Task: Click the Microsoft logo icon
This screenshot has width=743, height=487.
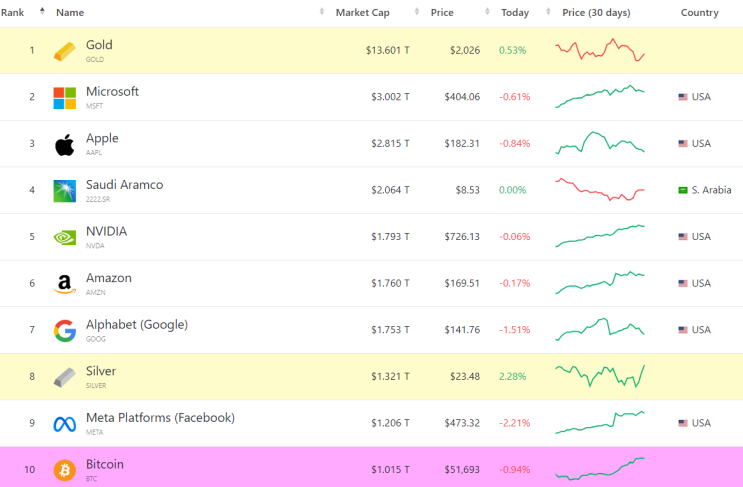Action: tap(64, 97)
